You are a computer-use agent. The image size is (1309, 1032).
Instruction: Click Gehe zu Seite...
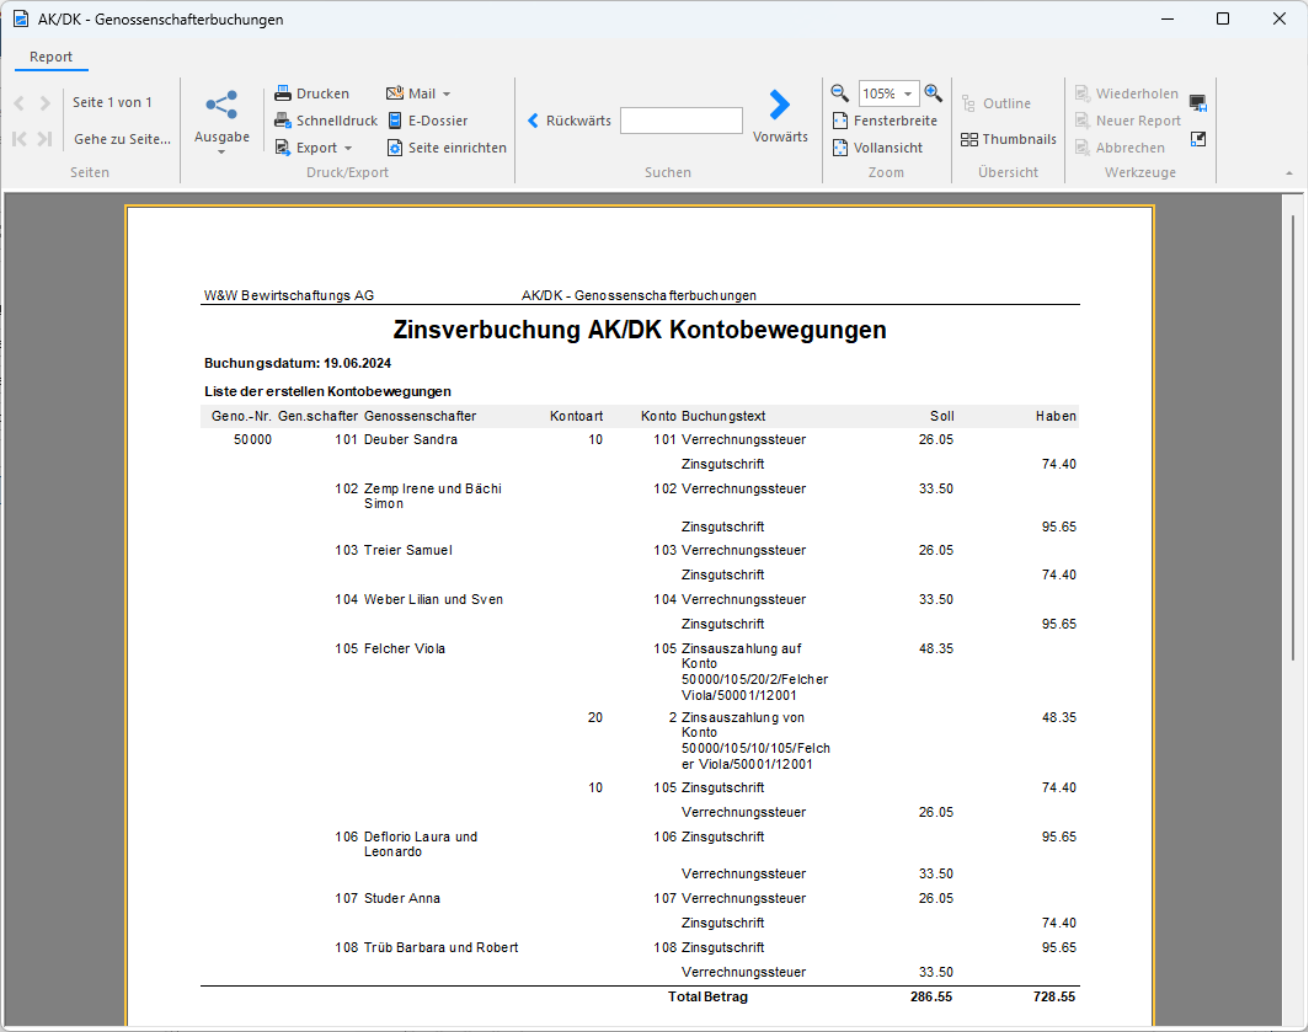pos(122,139)
